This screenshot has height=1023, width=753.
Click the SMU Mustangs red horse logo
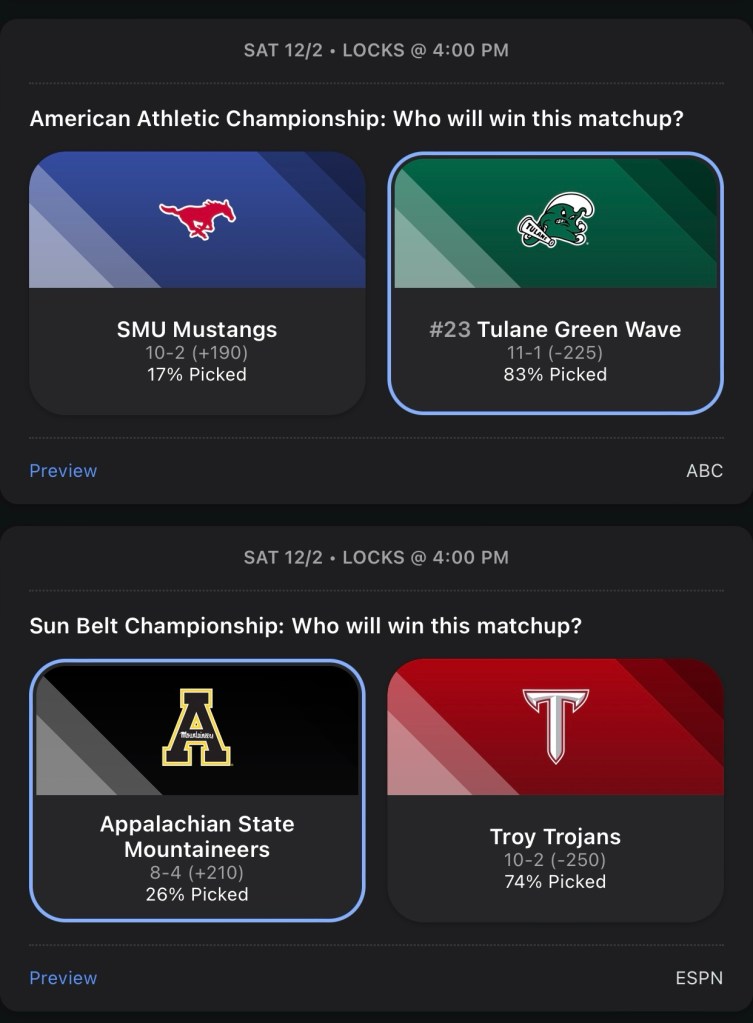click(197, 219)
